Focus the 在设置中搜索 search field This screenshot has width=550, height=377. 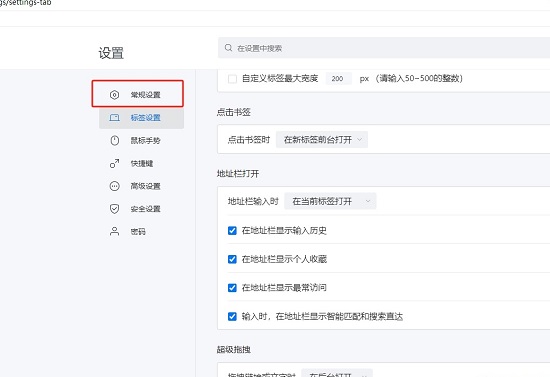pos(384,48)
